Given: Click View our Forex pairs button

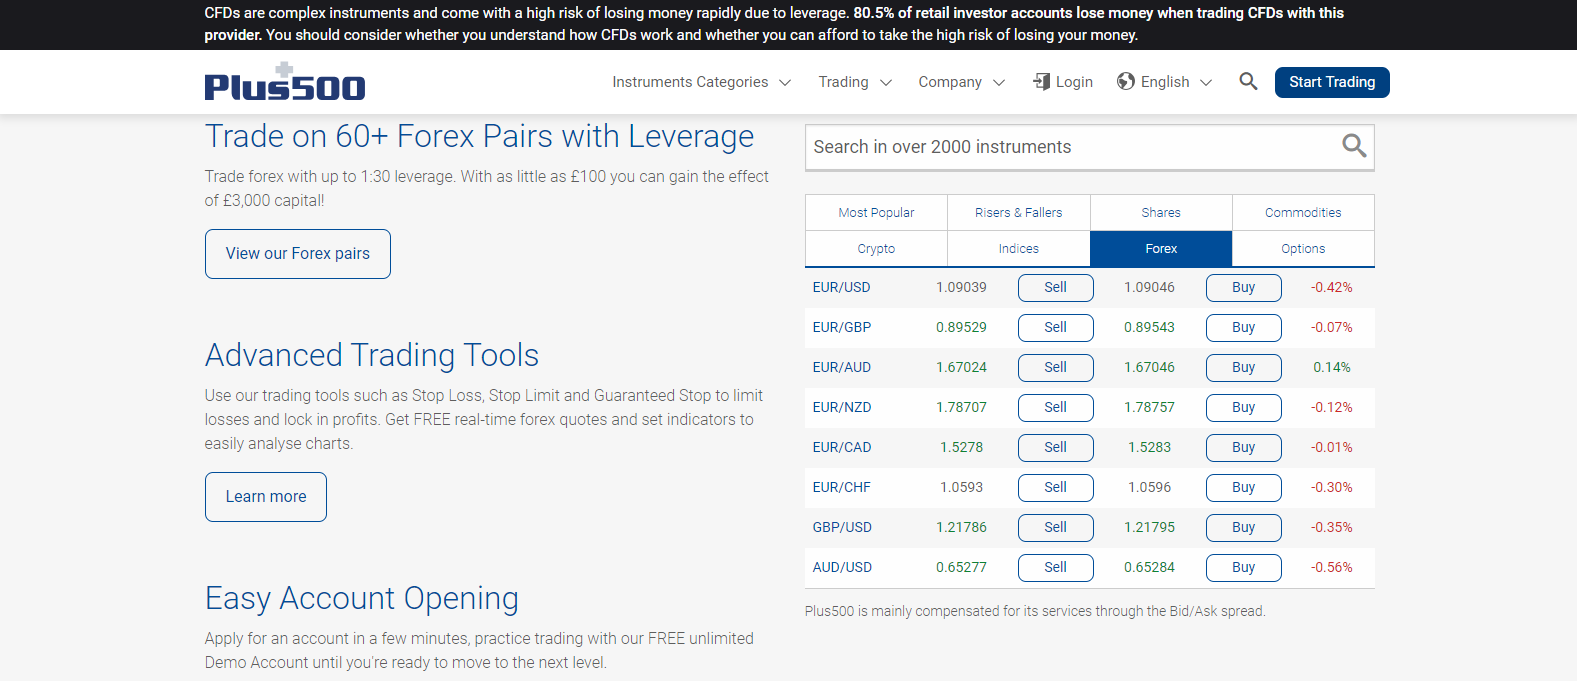Looking at the screenshot, I should pyautogui.click(x=298, y=254).
